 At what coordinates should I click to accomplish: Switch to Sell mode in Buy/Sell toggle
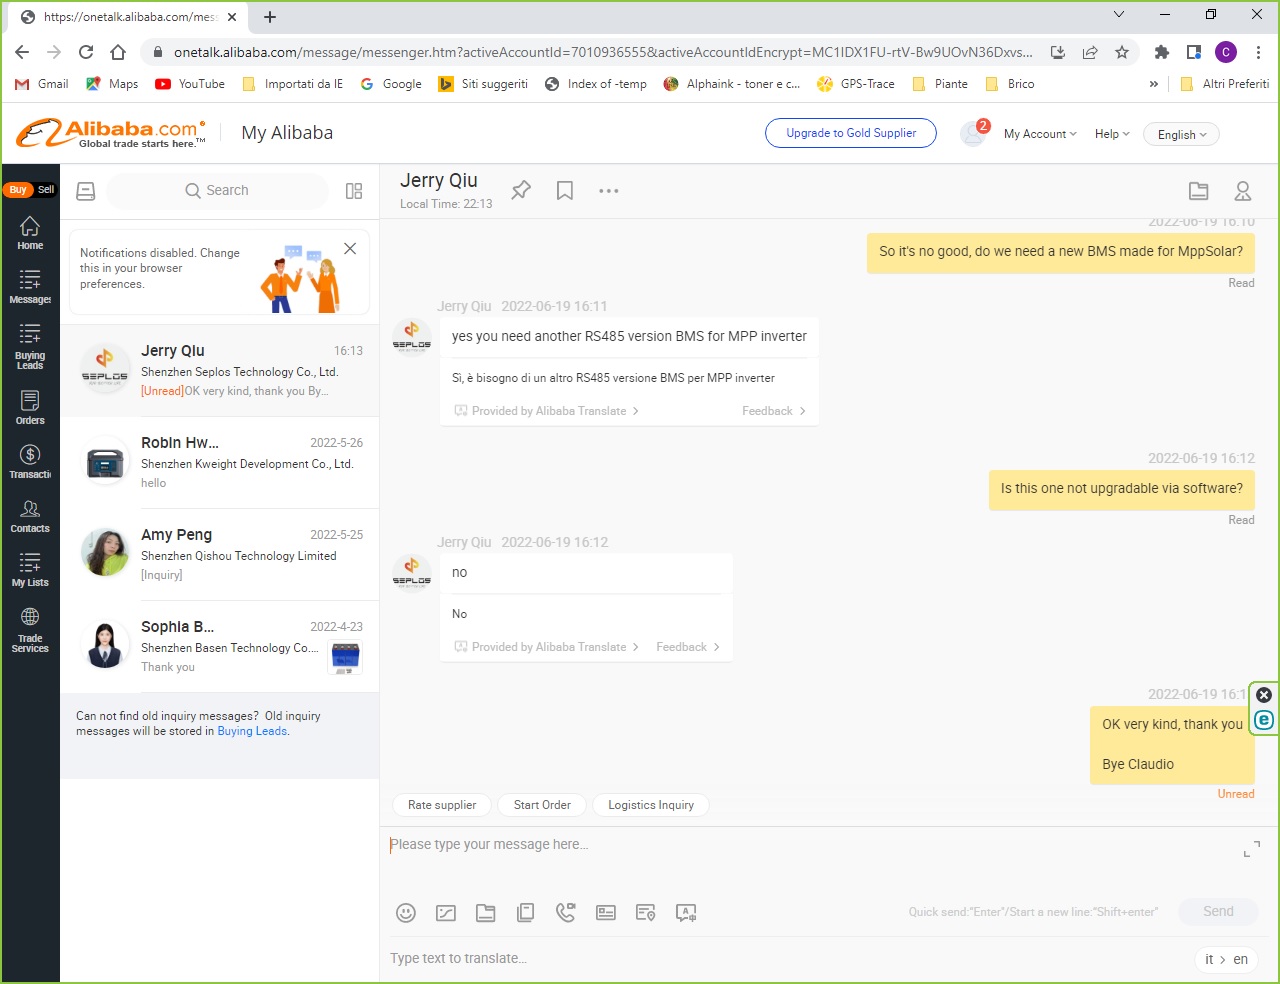pos(46,189)
